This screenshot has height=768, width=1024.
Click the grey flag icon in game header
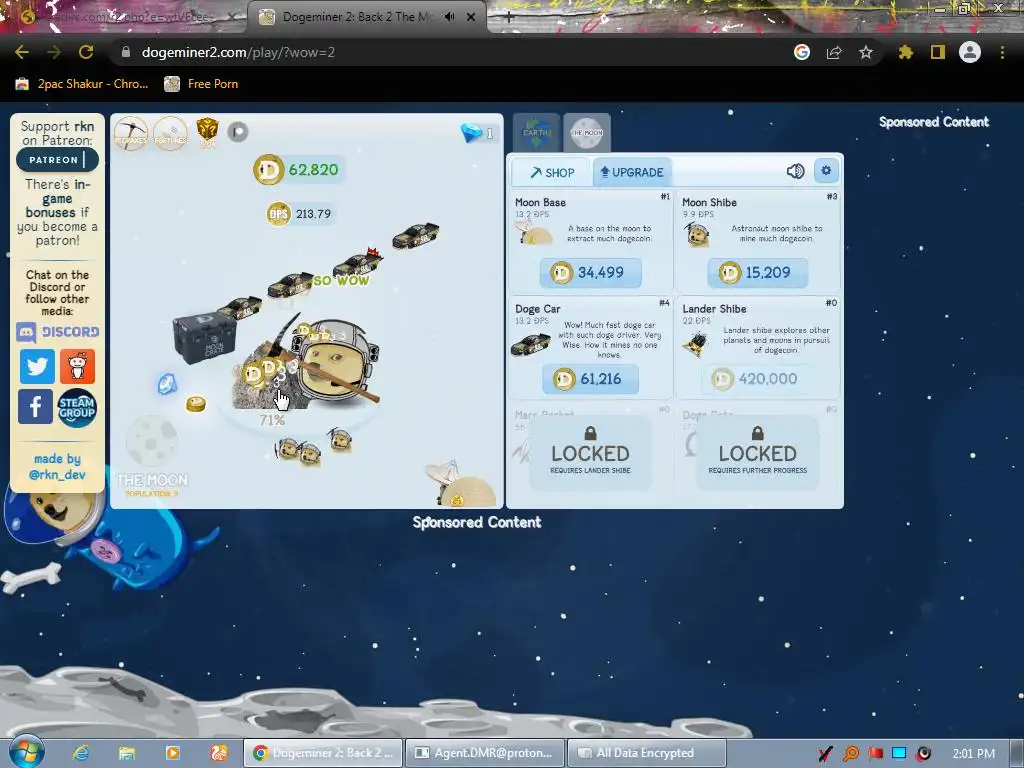(x=238, y=132)
